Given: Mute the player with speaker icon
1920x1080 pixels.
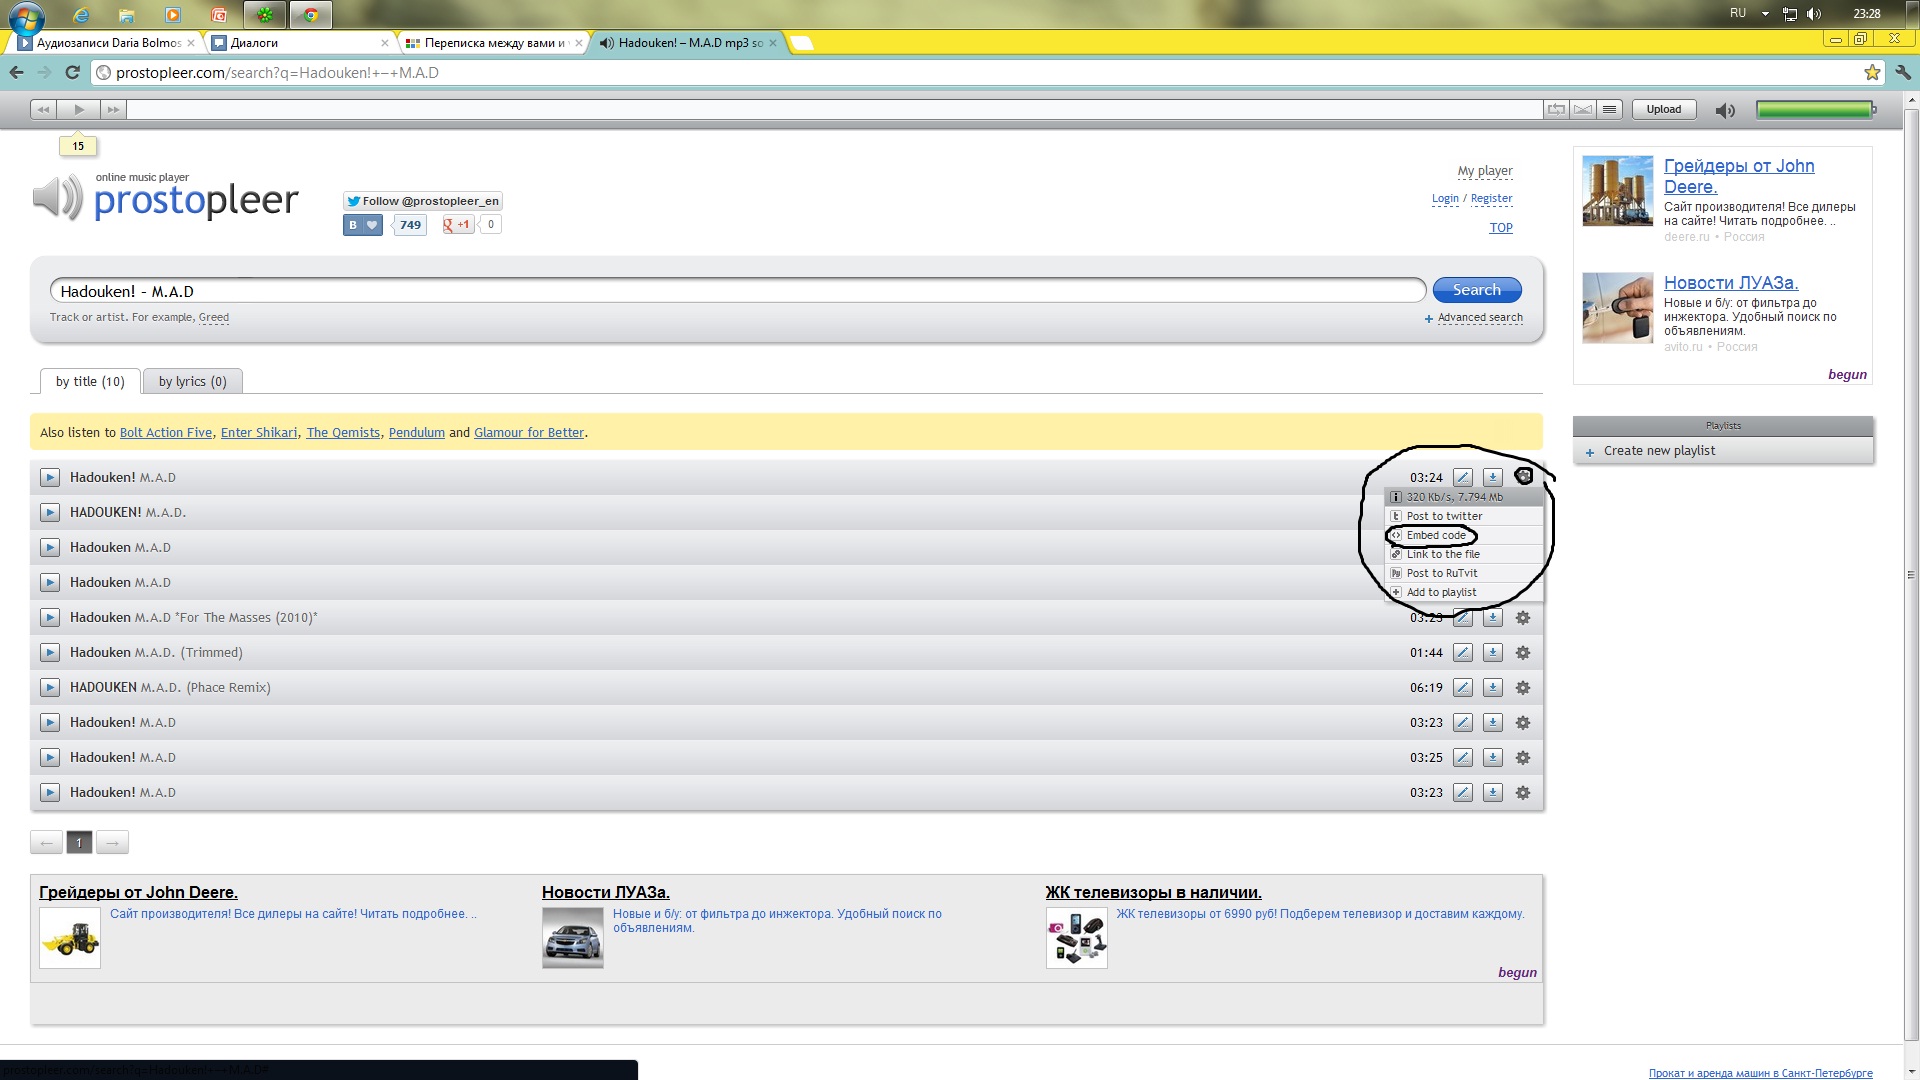Looking at the screenshot, I should tap(1725, 111).
